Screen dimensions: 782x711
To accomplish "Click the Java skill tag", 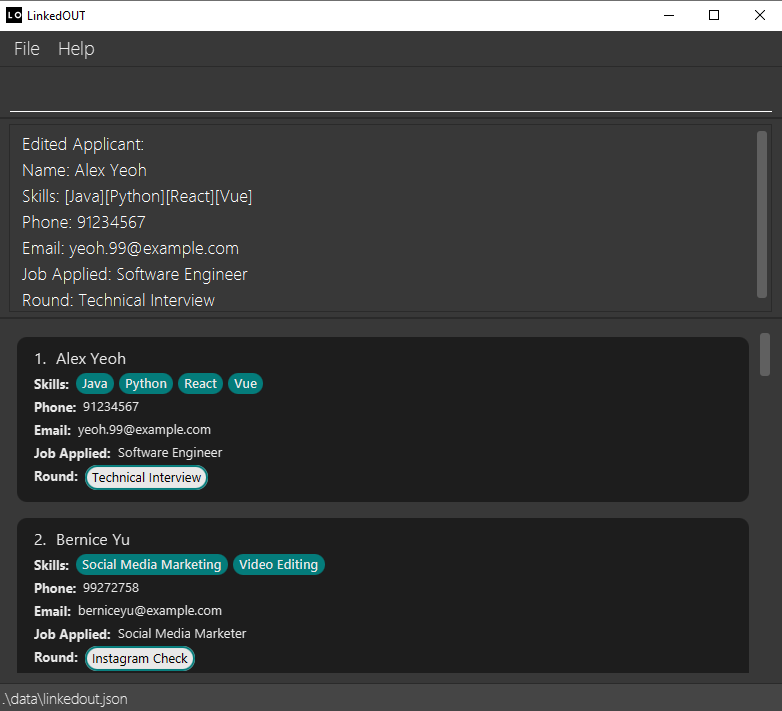I will (x=95, y=384).
